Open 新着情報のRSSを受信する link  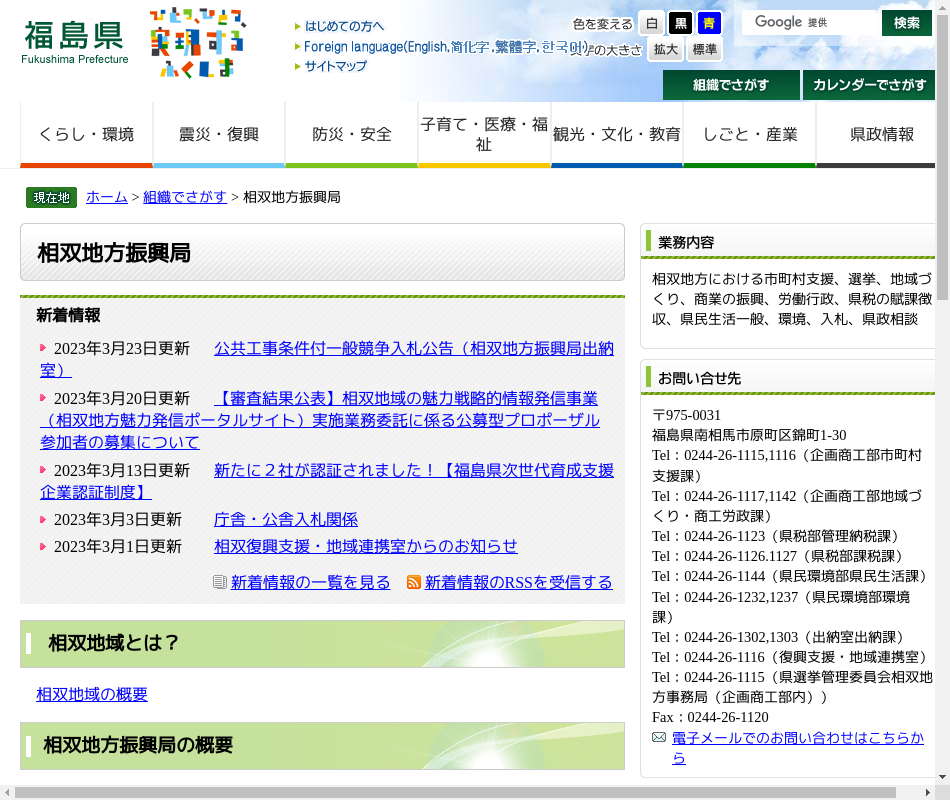click(x=519, y=582)
